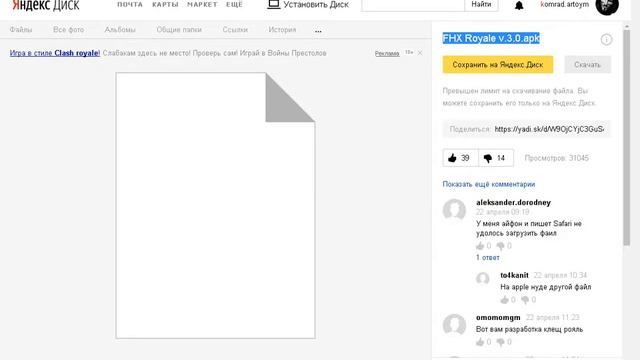Image resolution: width=640 pixels, height=360 pixels.
Task: Upvote aleksander.dorodney's comment
Action: (x=480, y=246)
